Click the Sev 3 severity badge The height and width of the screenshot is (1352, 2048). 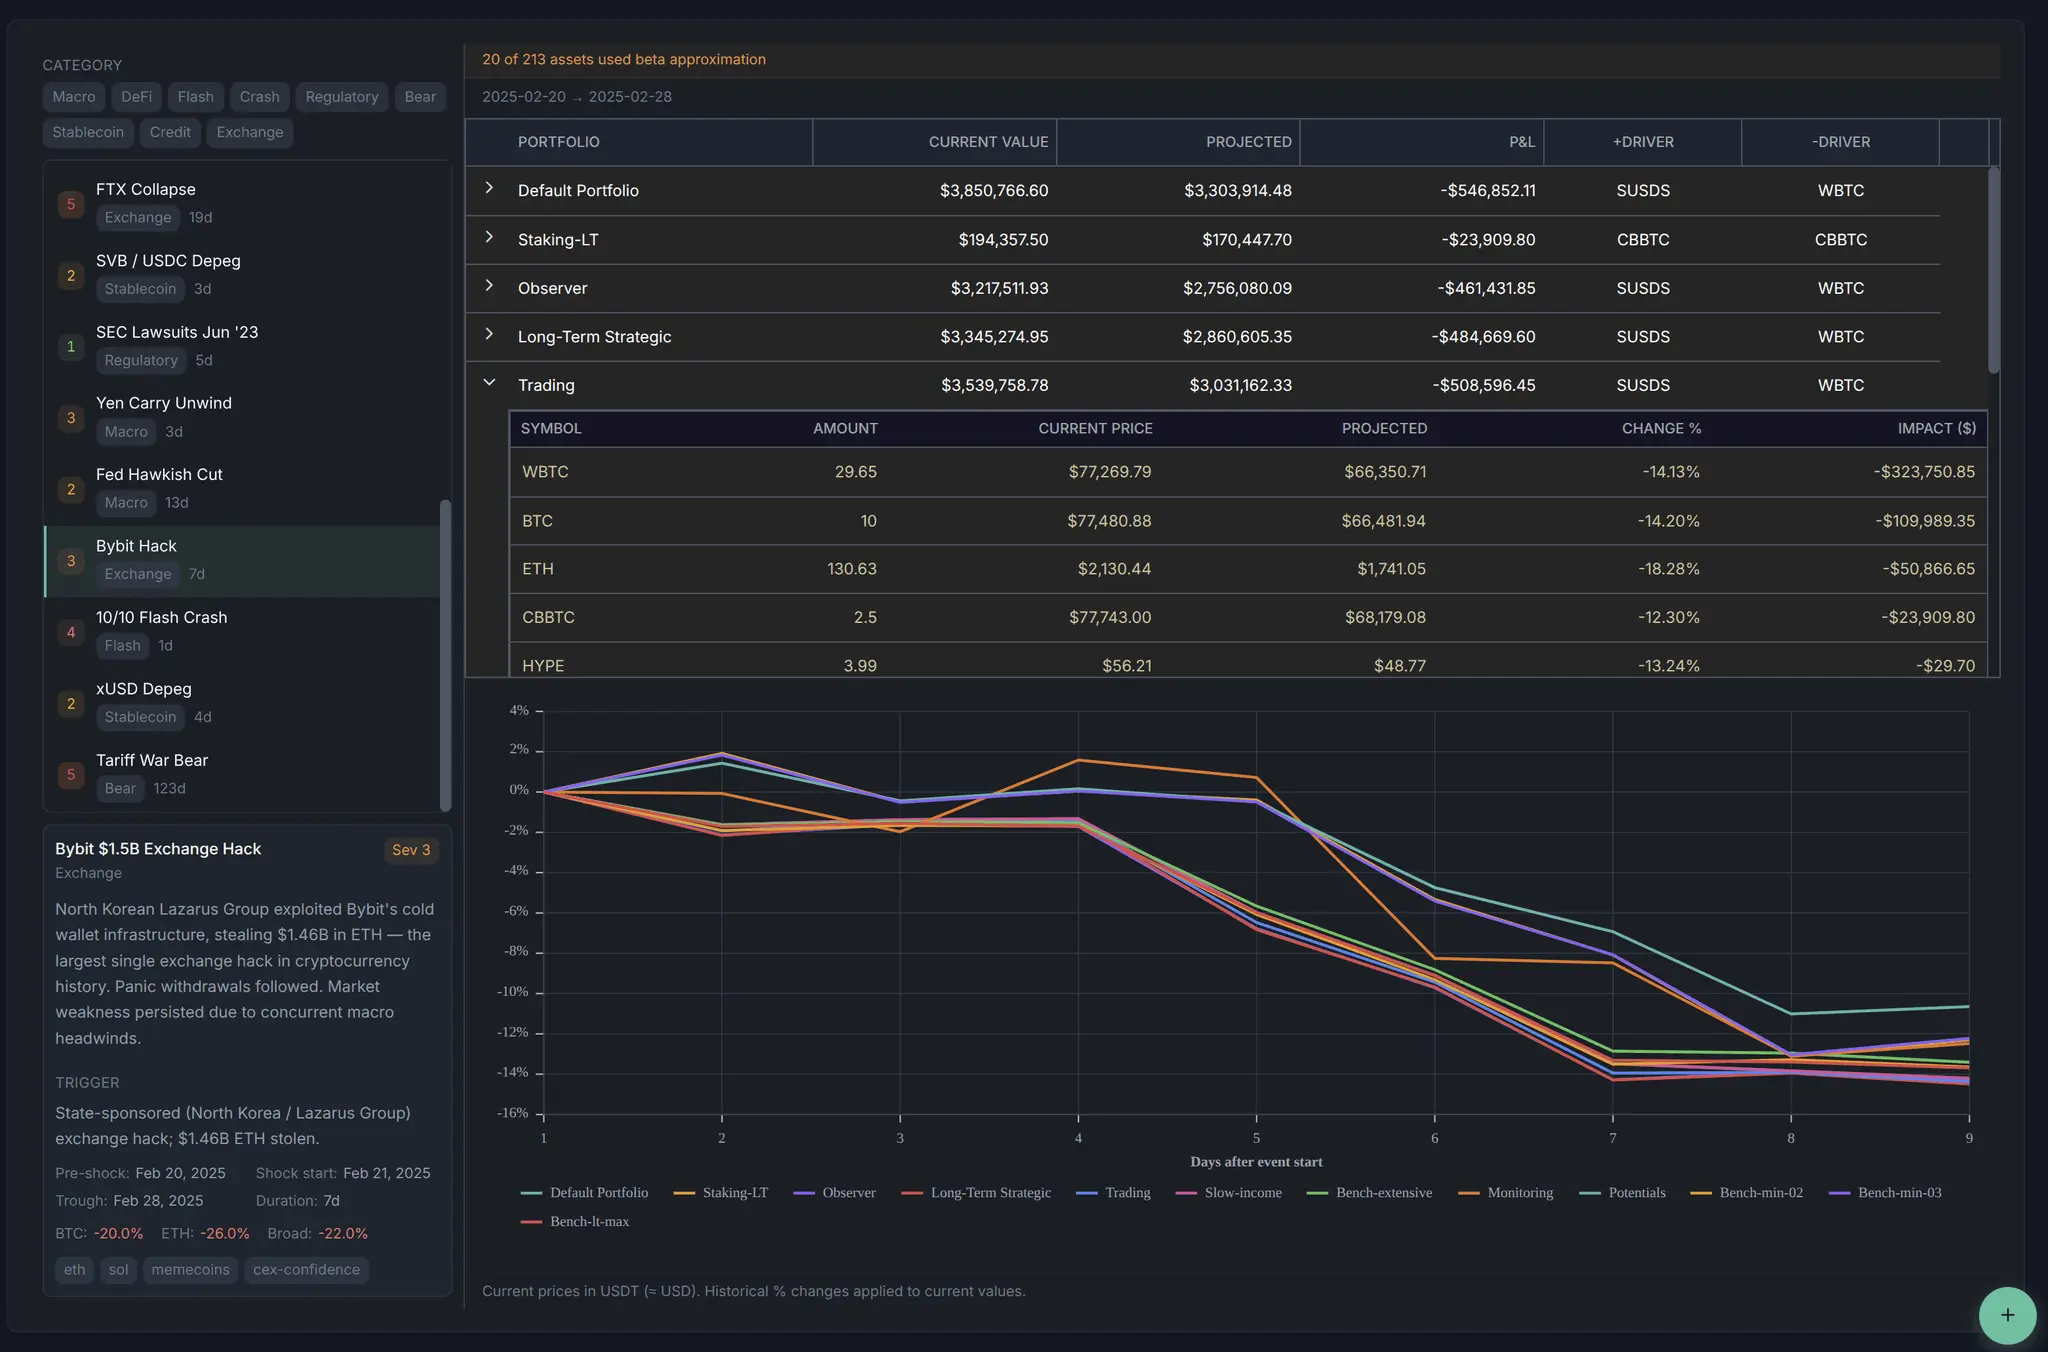point(411,850)
